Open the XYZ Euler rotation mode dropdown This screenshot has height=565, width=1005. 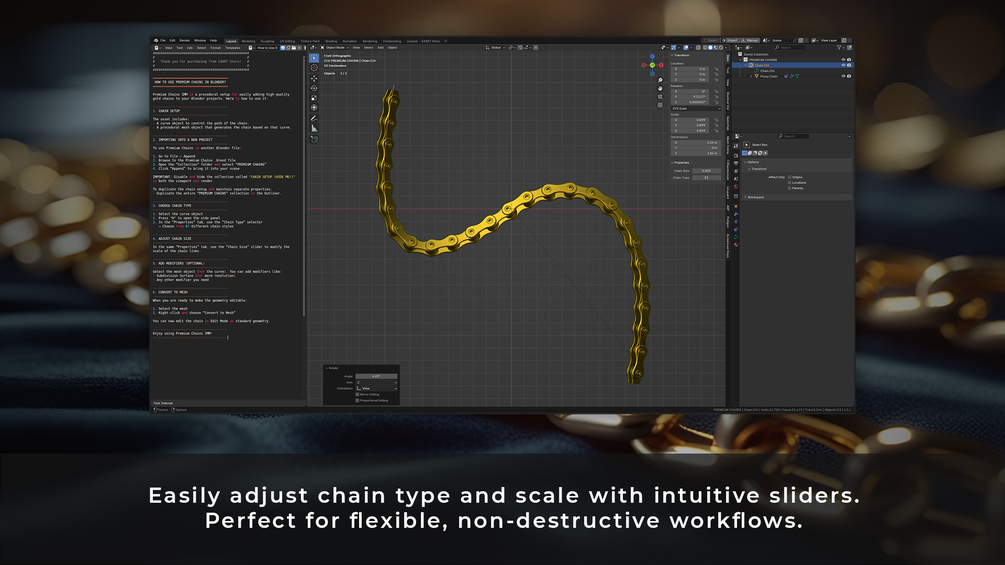(x=695, y=108)
